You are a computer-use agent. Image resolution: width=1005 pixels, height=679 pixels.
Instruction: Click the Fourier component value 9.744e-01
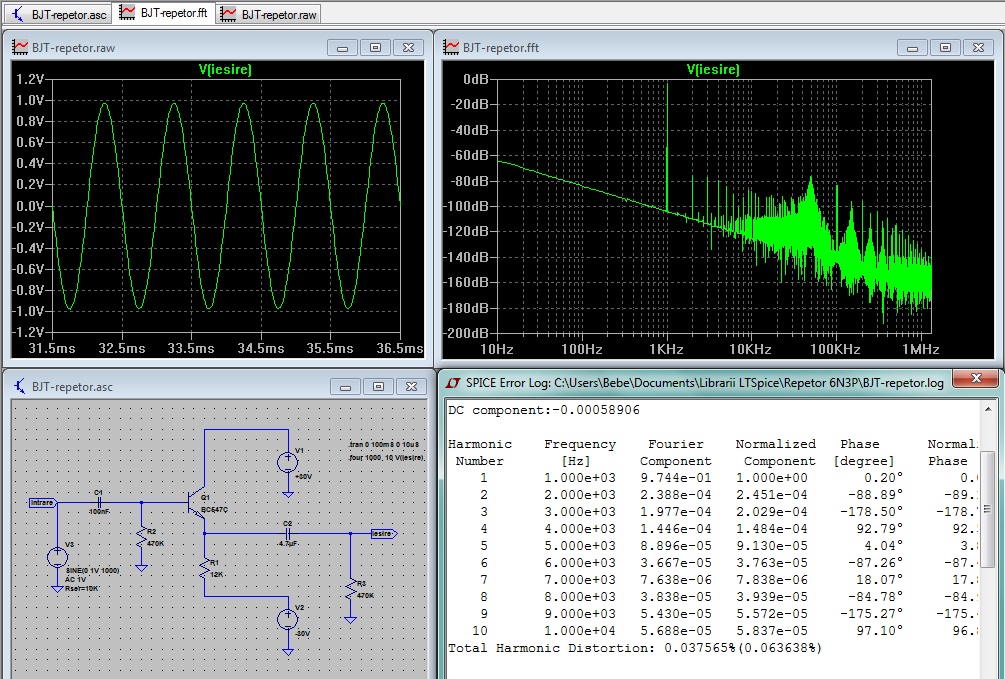676,478
